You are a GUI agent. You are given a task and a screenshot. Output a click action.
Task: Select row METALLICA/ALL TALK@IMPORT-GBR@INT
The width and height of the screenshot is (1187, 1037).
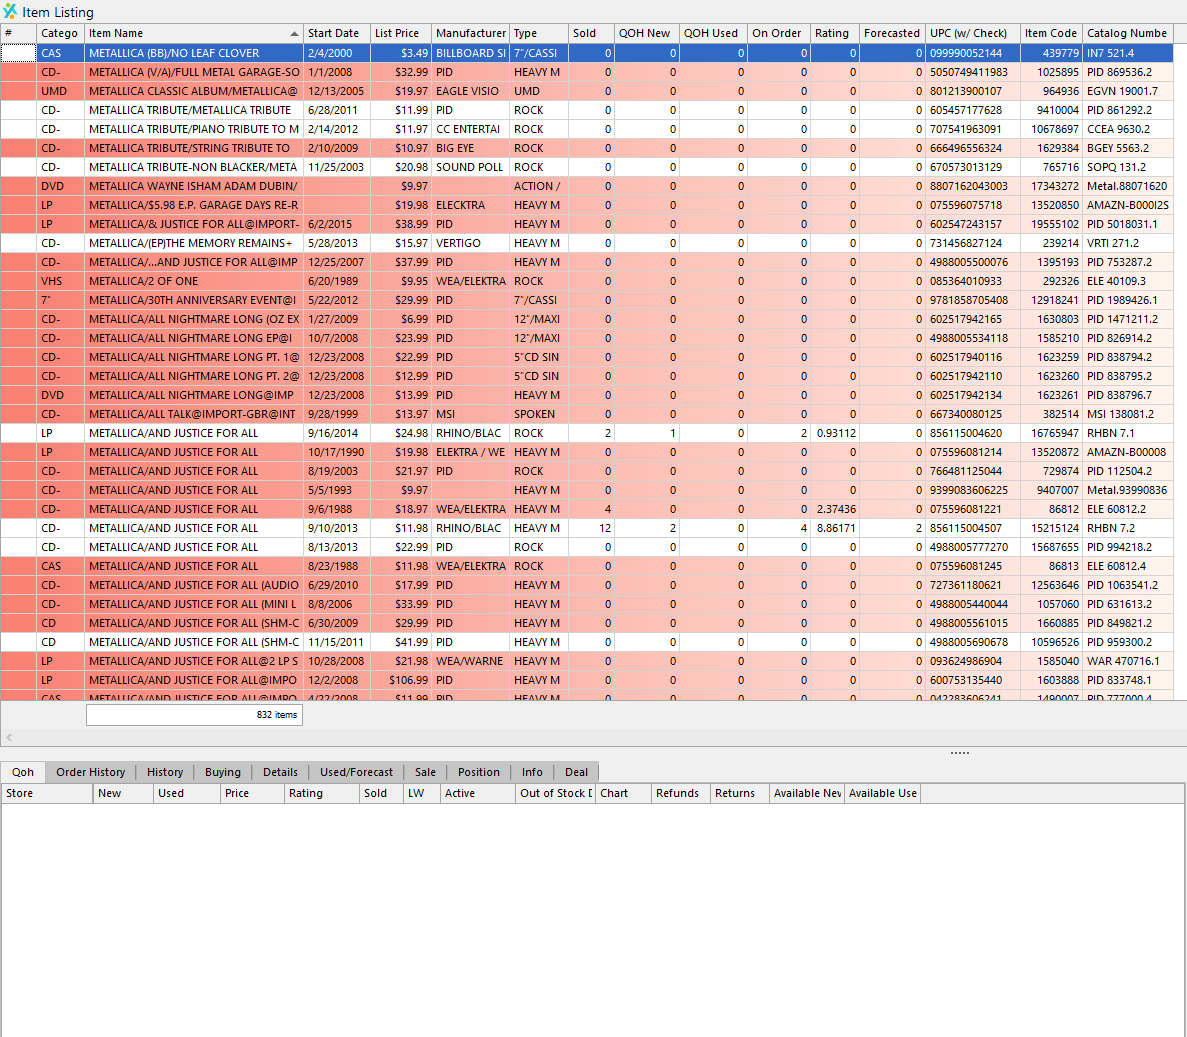coord(587,414)
